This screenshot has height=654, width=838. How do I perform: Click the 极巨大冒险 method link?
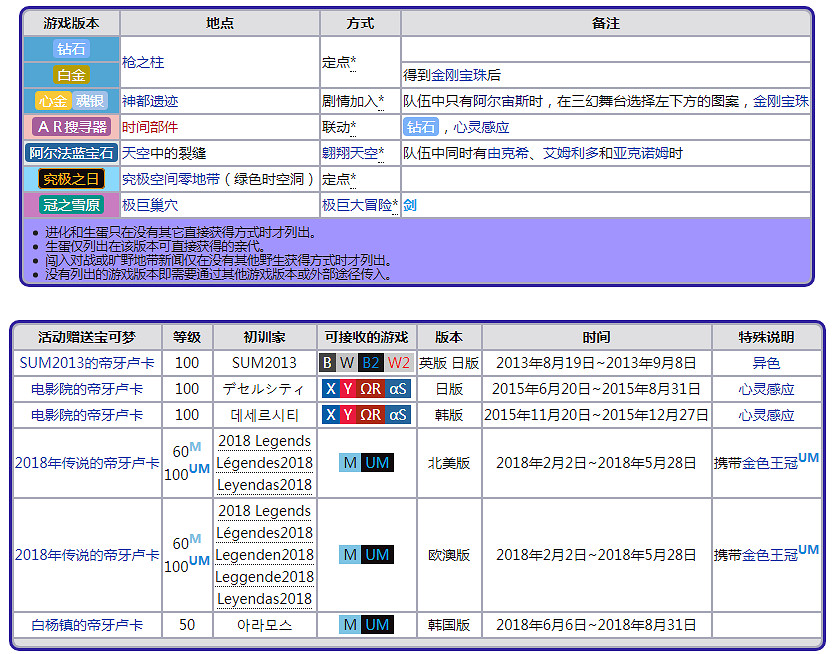pos(356,205)
